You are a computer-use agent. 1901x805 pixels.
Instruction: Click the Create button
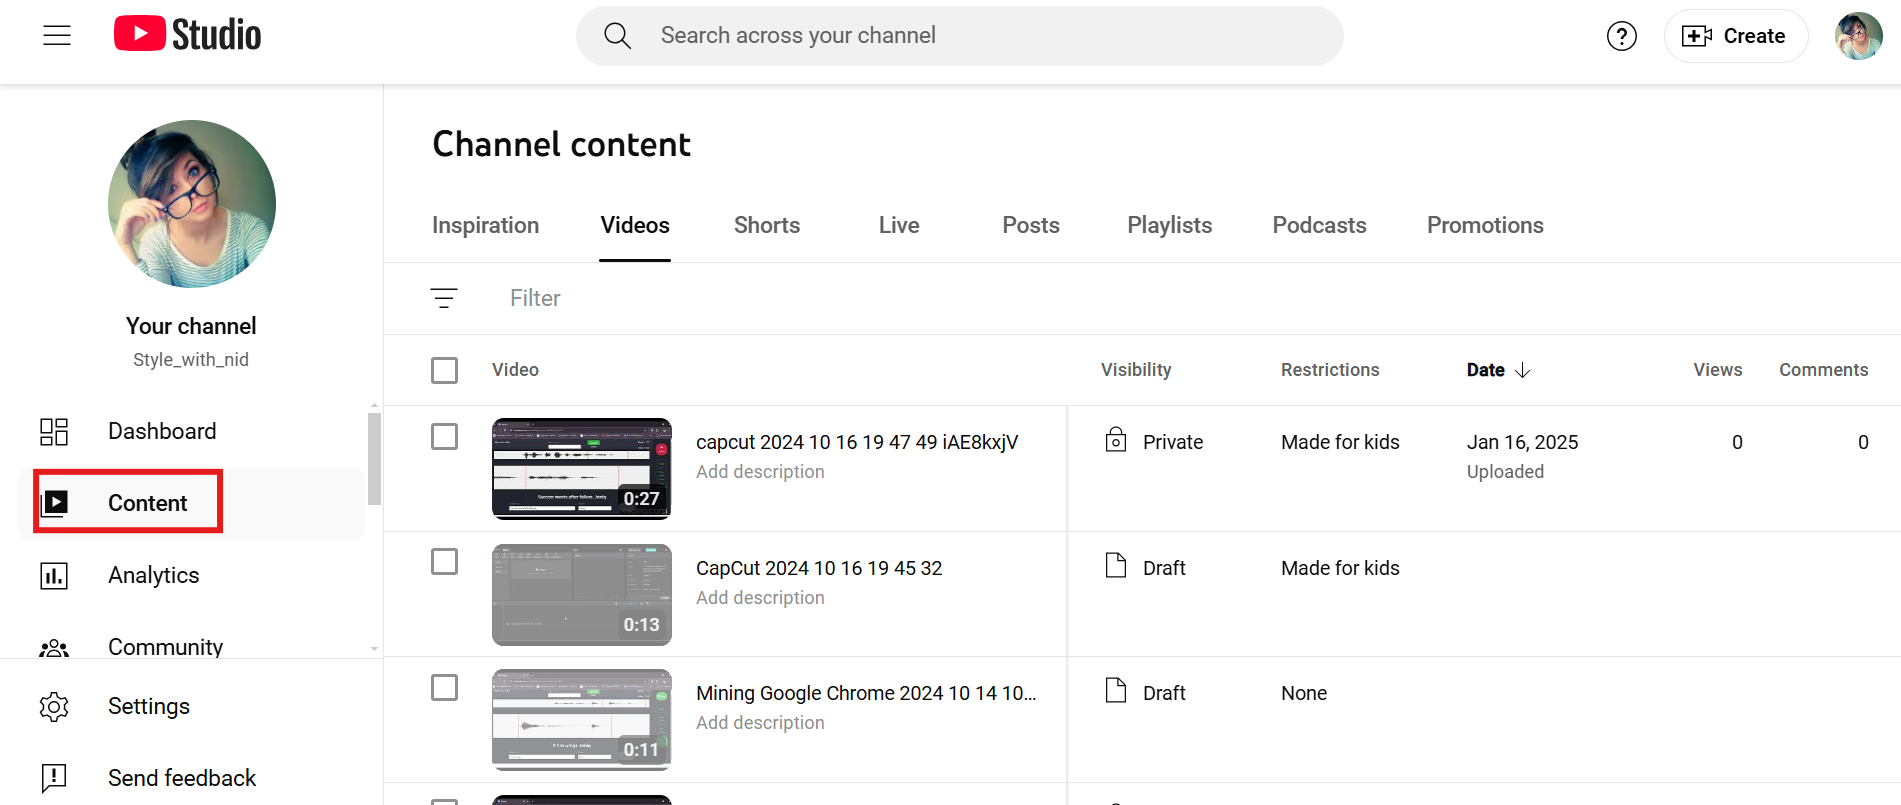1735,36
